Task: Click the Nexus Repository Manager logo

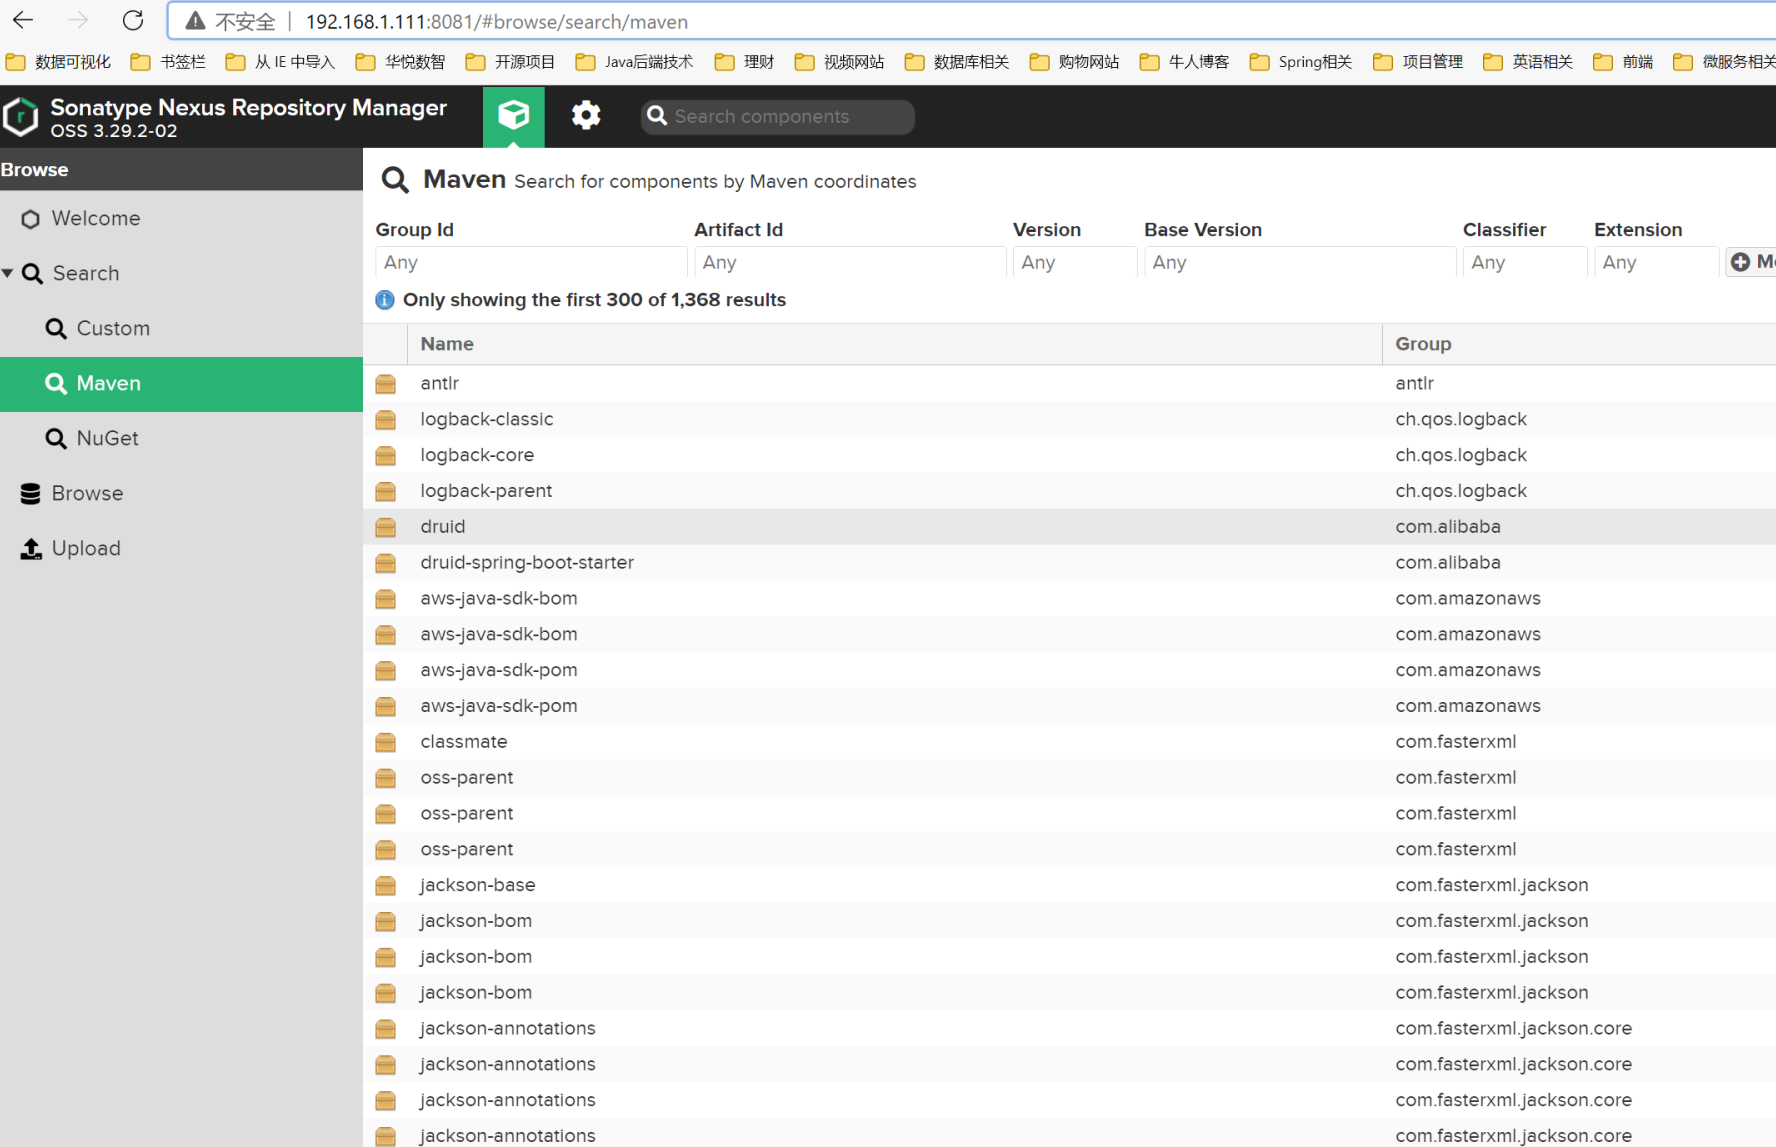Action: tap(21, 117)
